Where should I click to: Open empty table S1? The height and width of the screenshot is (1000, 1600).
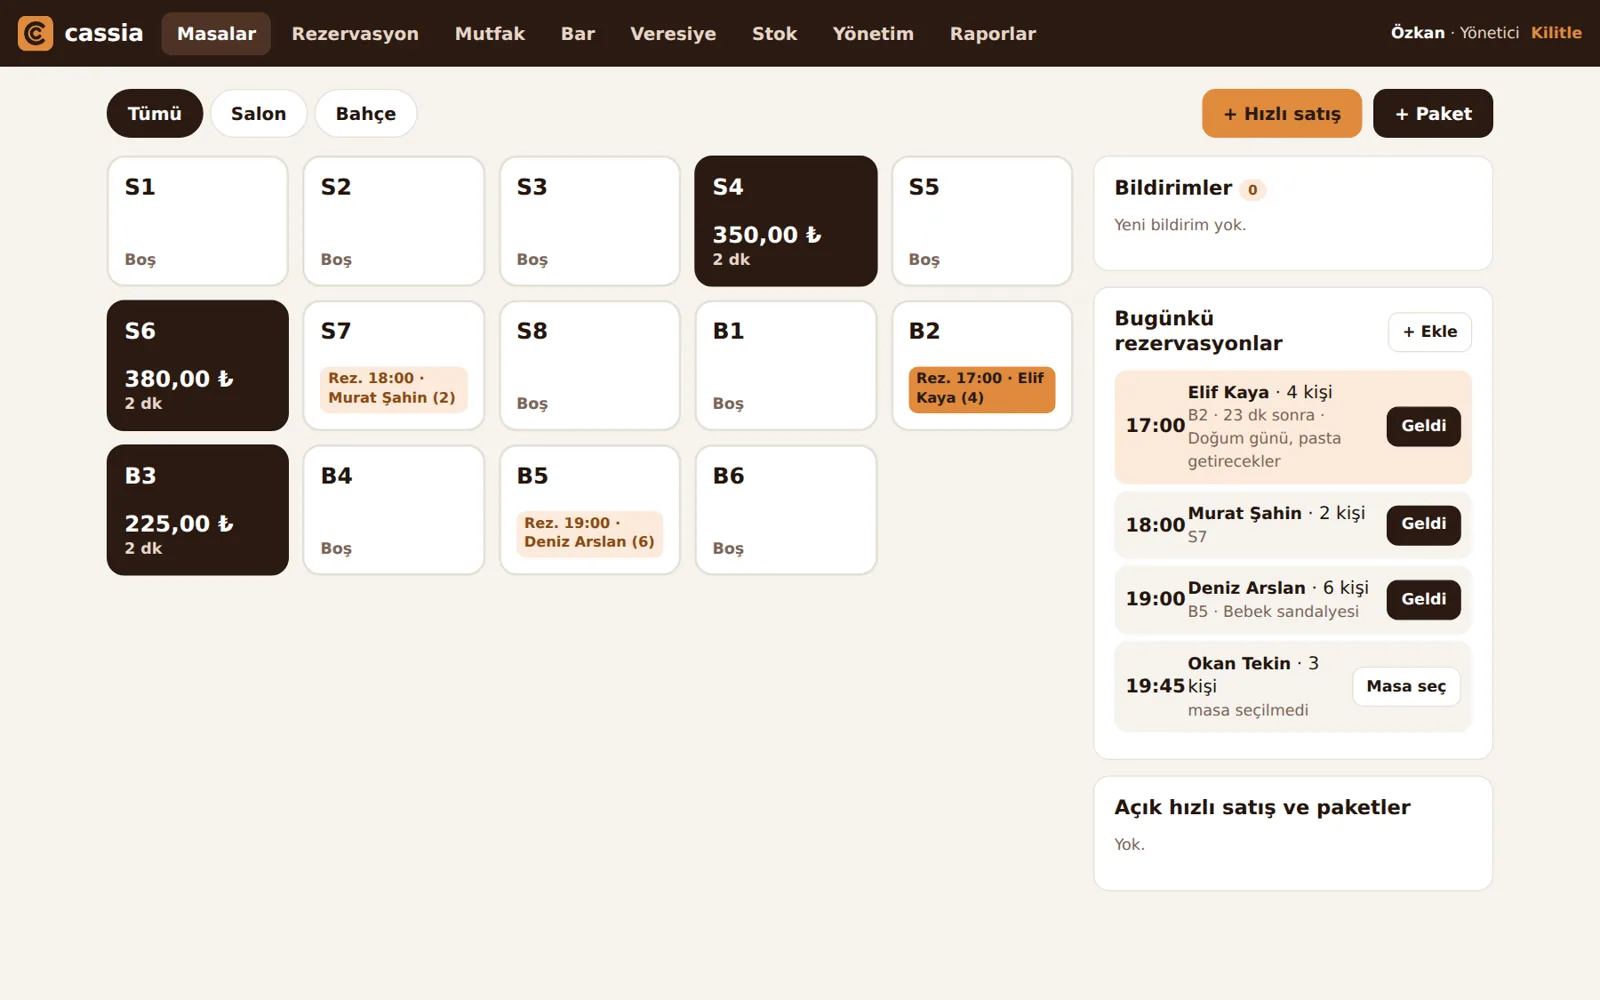pyautogui.click(x=198, y=221)
